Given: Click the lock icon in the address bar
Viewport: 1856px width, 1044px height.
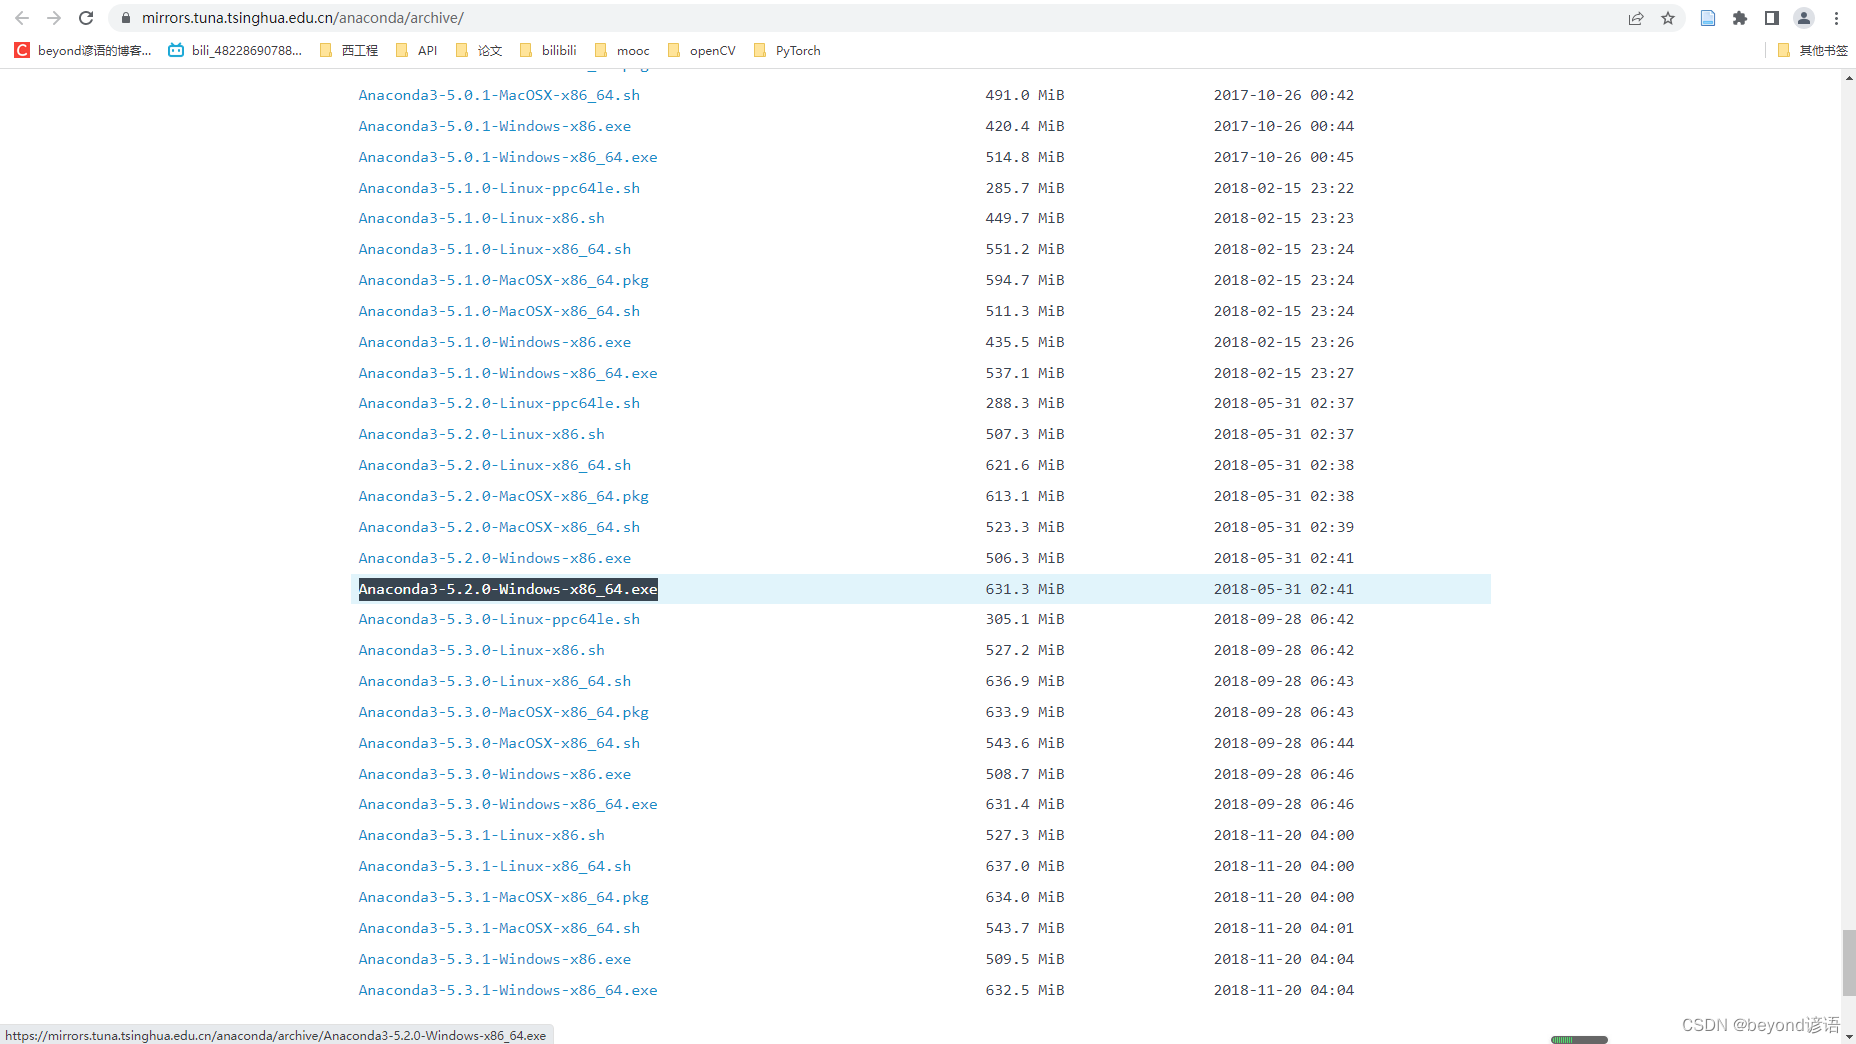Looking at the screenshot, I should coord(126,18).
